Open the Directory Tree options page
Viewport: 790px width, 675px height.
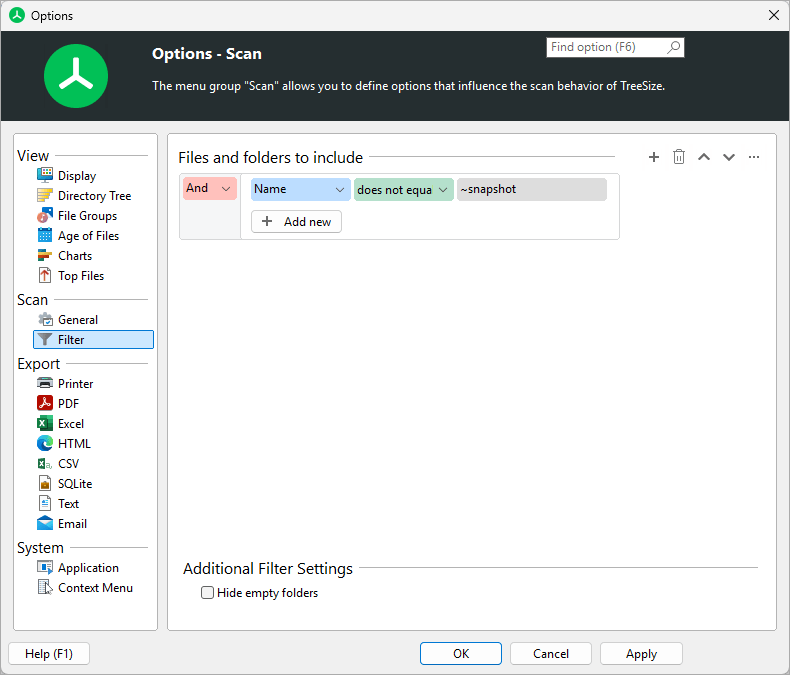coord(94,195)
